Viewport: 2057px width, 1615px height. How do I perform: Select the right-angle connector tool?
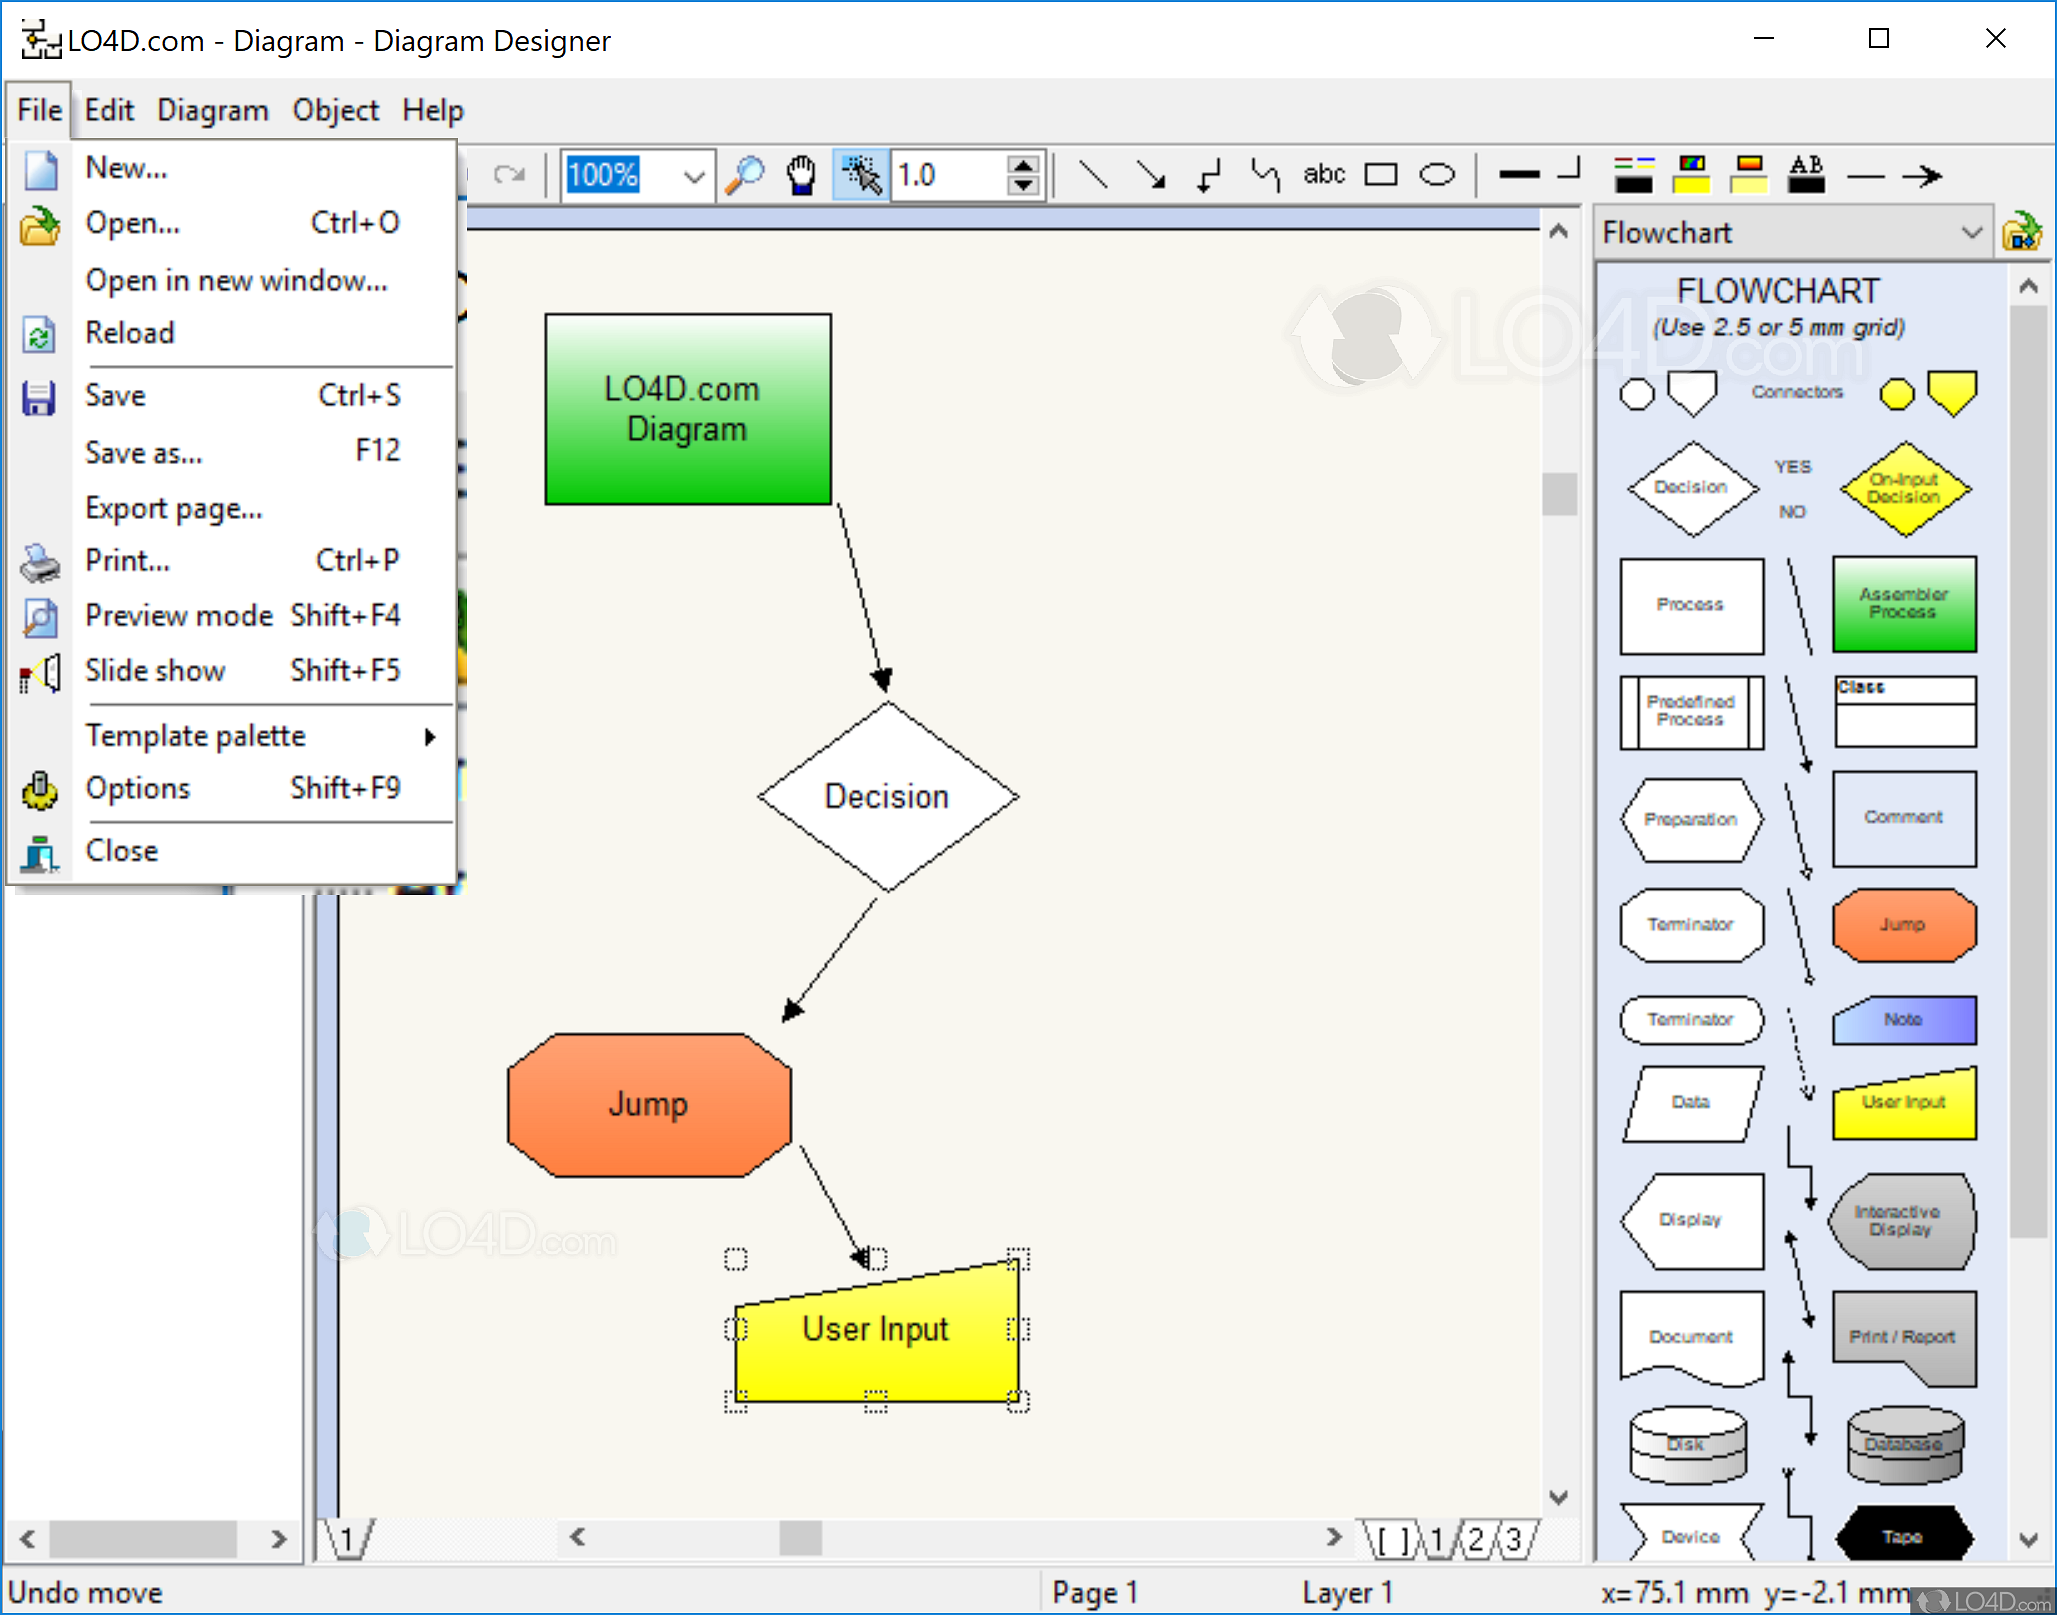click(1209, 176)
